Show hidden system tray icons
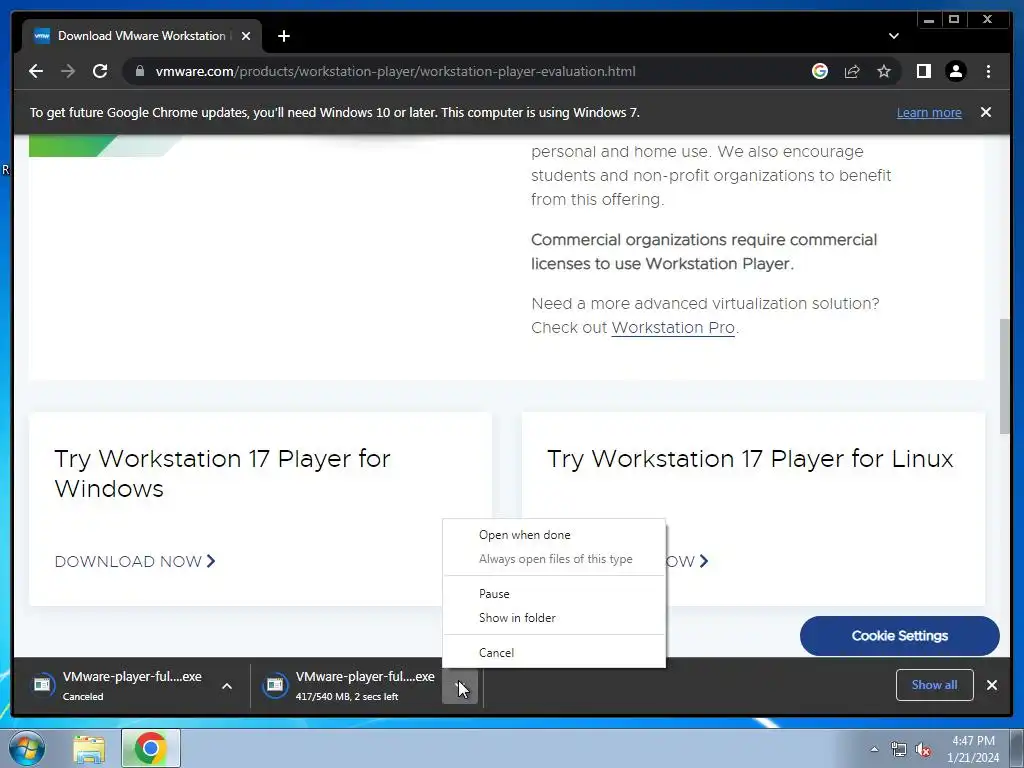The width and height of the screenshot is (1024, 768). point(874,749)
